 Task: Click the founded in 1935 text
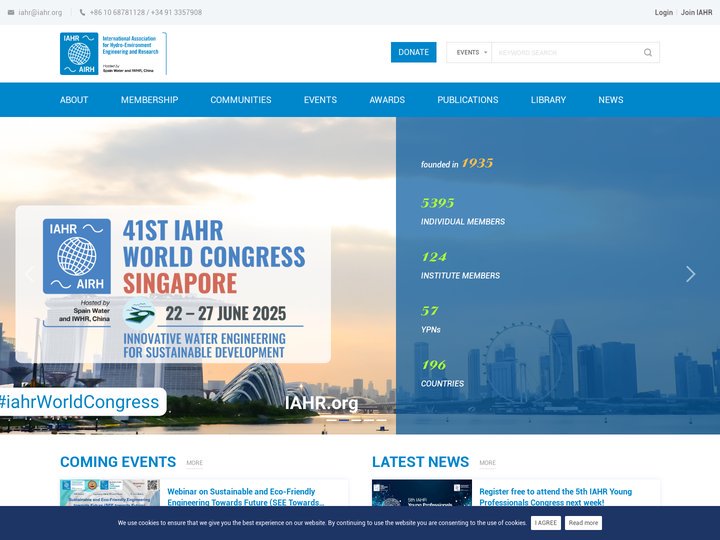(457, 163)
